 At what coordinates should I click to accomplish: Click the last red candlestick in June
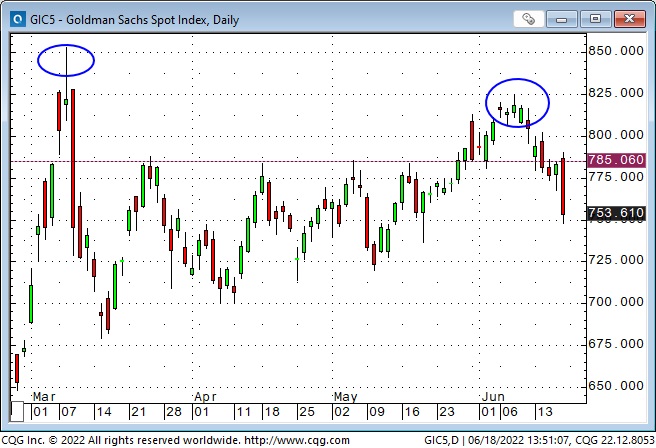[563, 186]
